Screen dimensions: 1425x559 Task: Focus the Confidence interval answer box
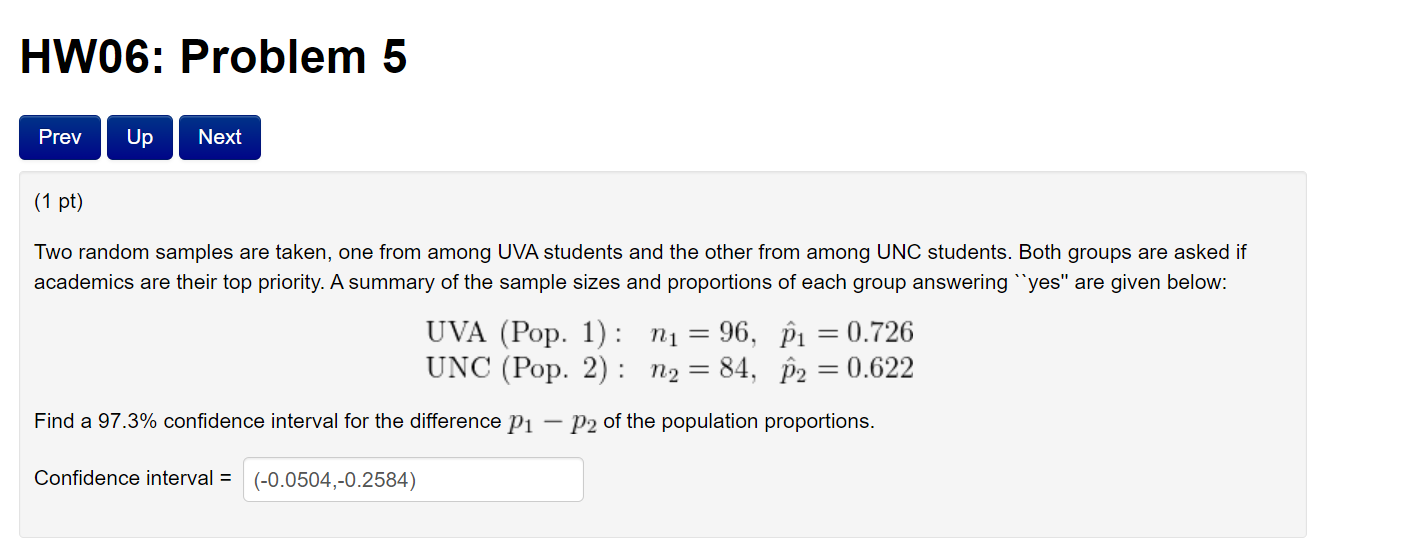coord(413,480)
